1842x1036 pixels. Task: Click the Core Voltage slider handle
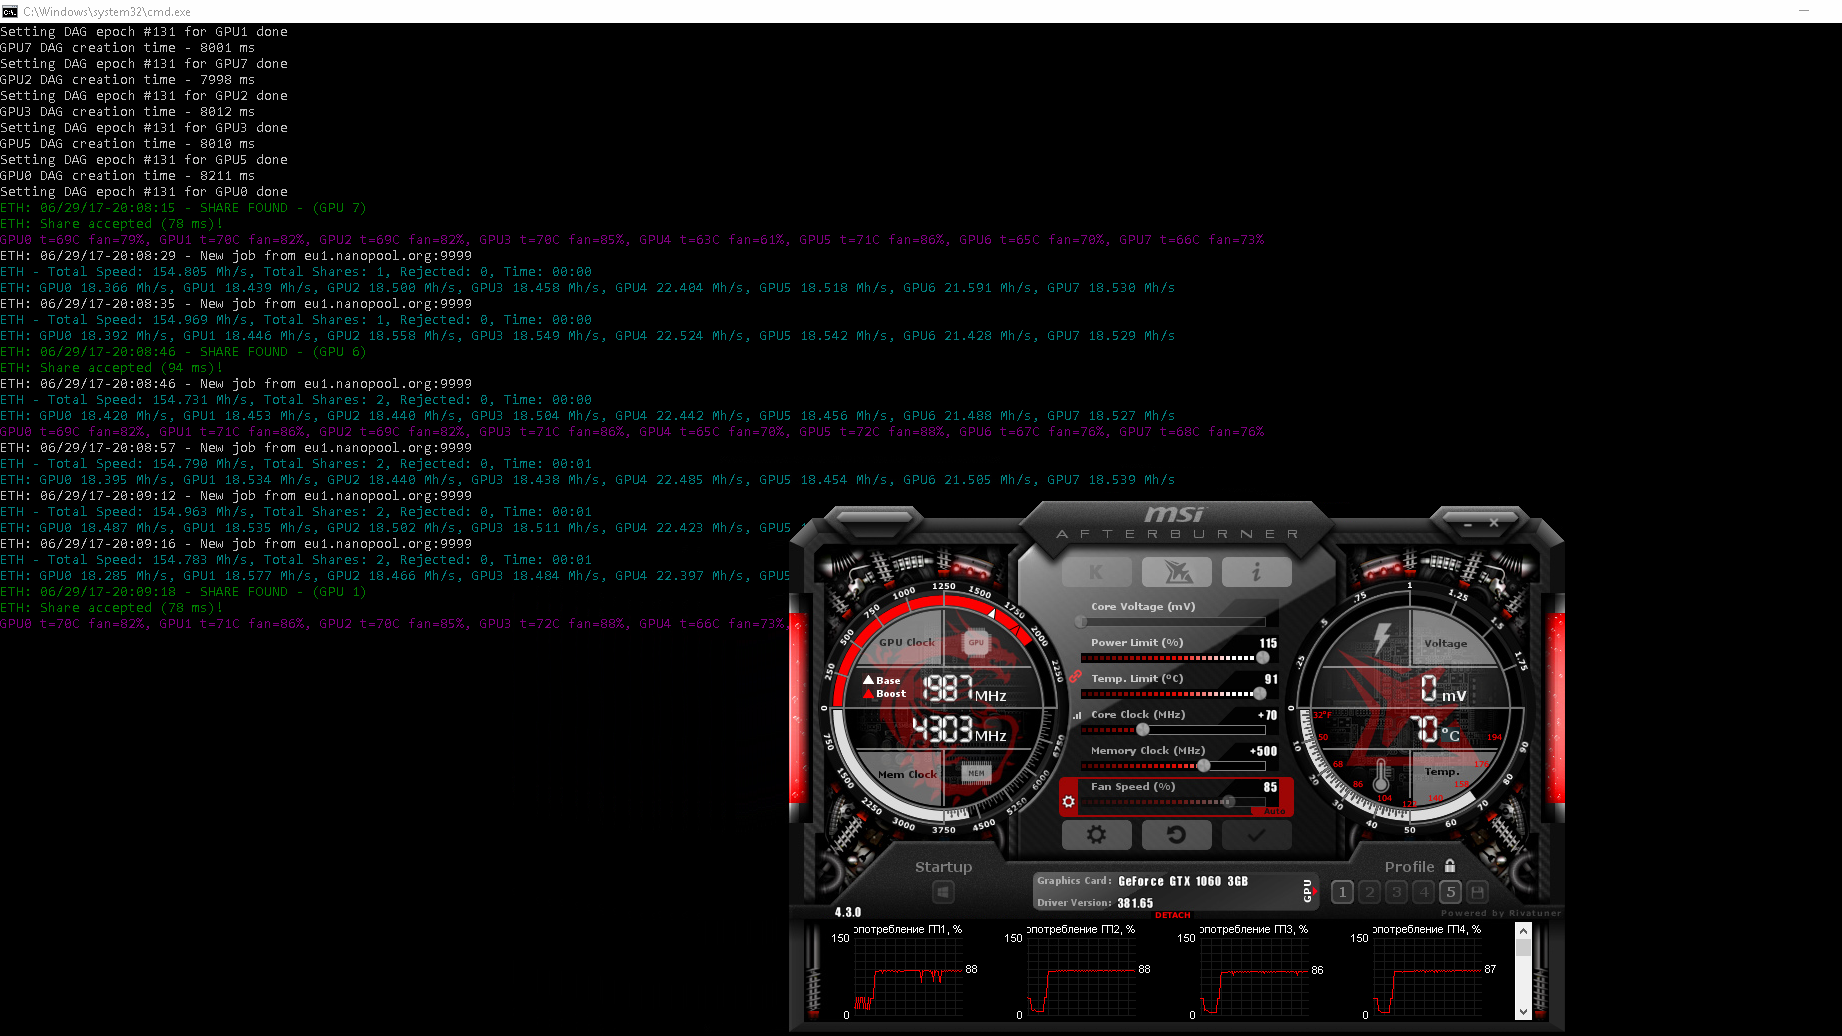coord(1081,622)
